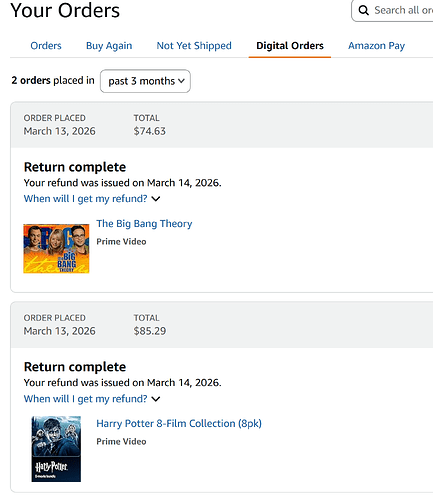This screenshot has height=499, width=433.
Task: Open The Big Bang Theory title link
Action: 144,224
